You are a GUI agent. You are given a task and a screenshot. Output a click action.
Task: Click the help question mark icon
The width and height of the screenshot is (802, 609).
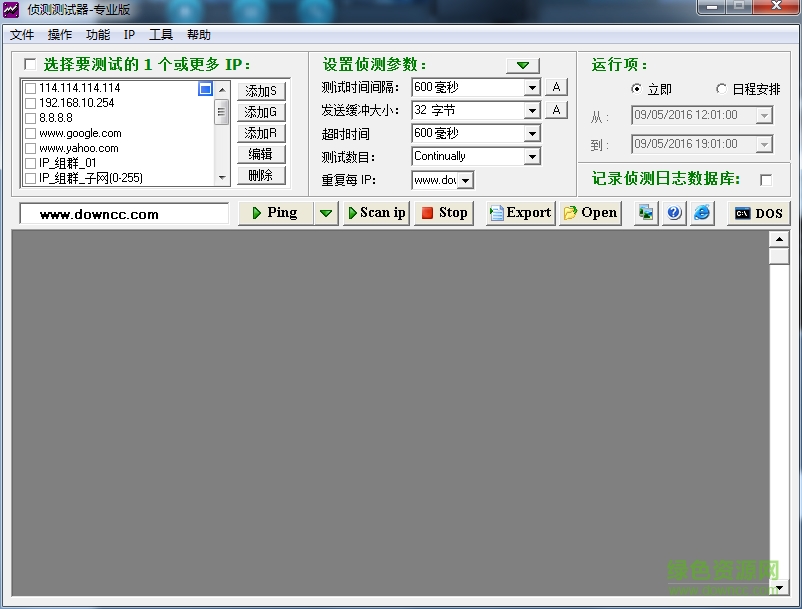674,213
